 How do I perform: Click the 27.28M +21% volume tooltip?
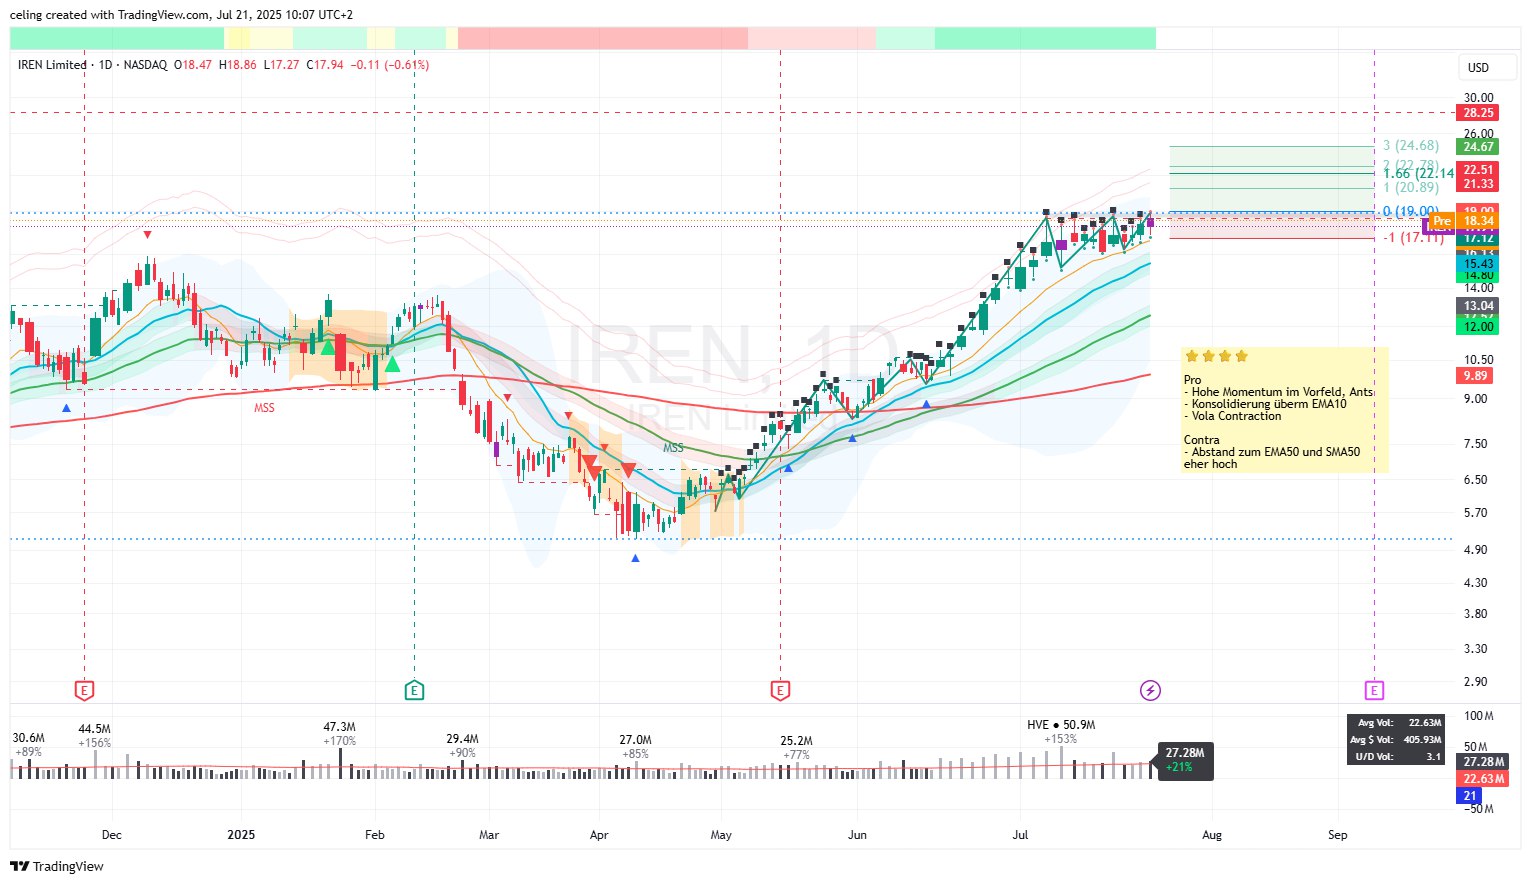(x=1185, y=760)
